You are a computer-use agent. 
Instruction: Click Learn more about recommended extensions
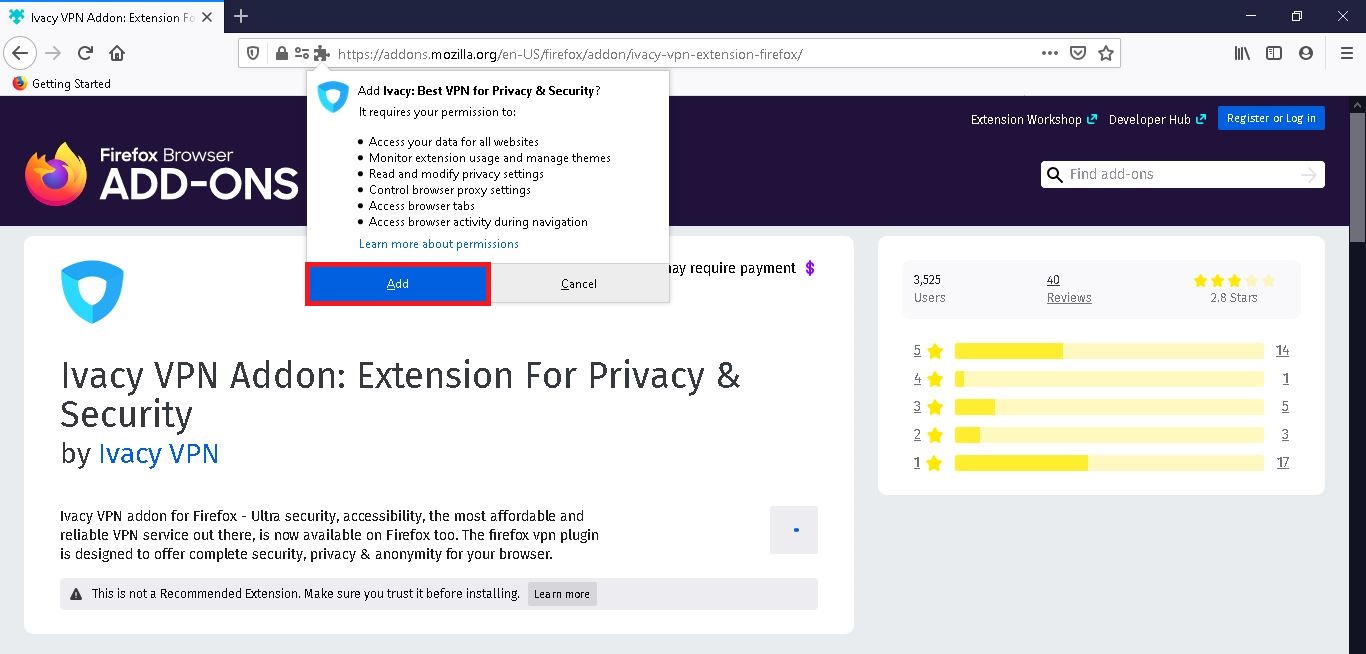[x=562, y=594]
